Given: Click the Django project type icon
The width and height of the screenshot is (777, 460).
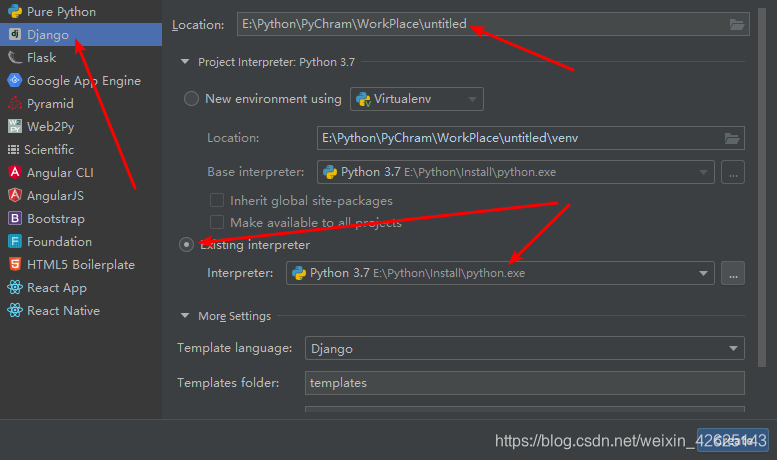Looking at the screenshot, I should [x=15, y=34].
